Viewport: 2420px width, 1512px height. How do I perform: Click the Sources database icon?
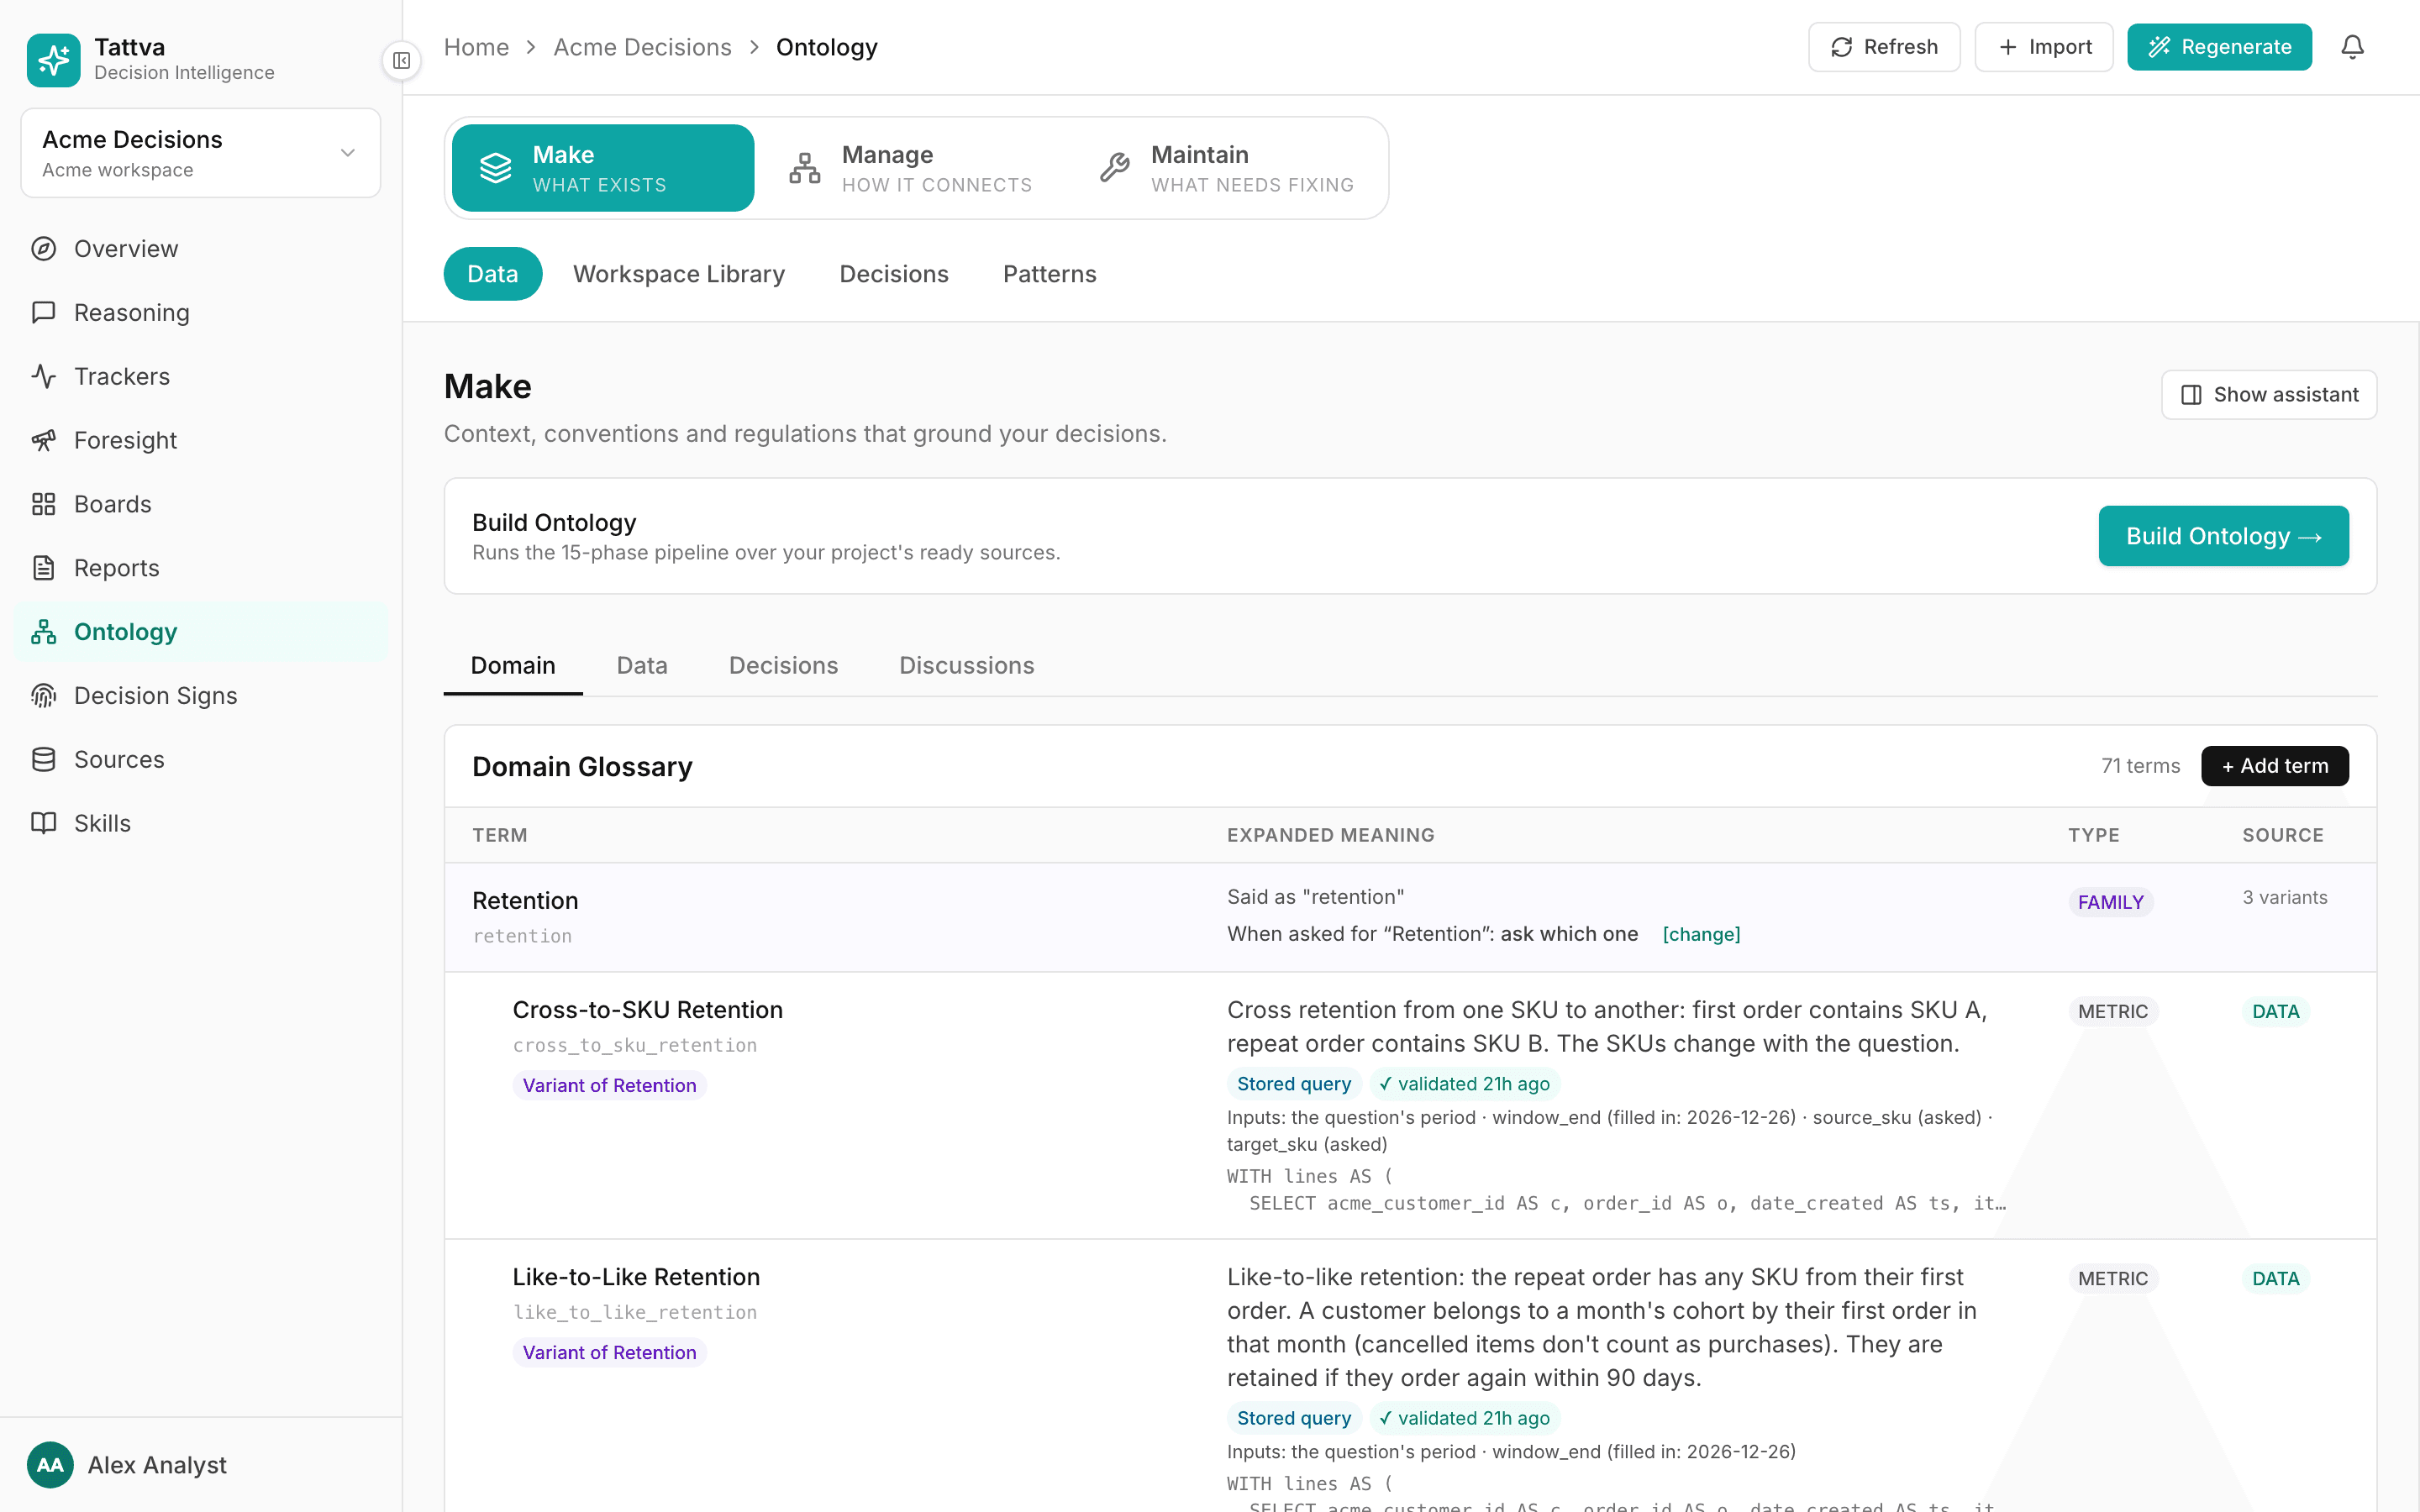click(x=43, y=759)
